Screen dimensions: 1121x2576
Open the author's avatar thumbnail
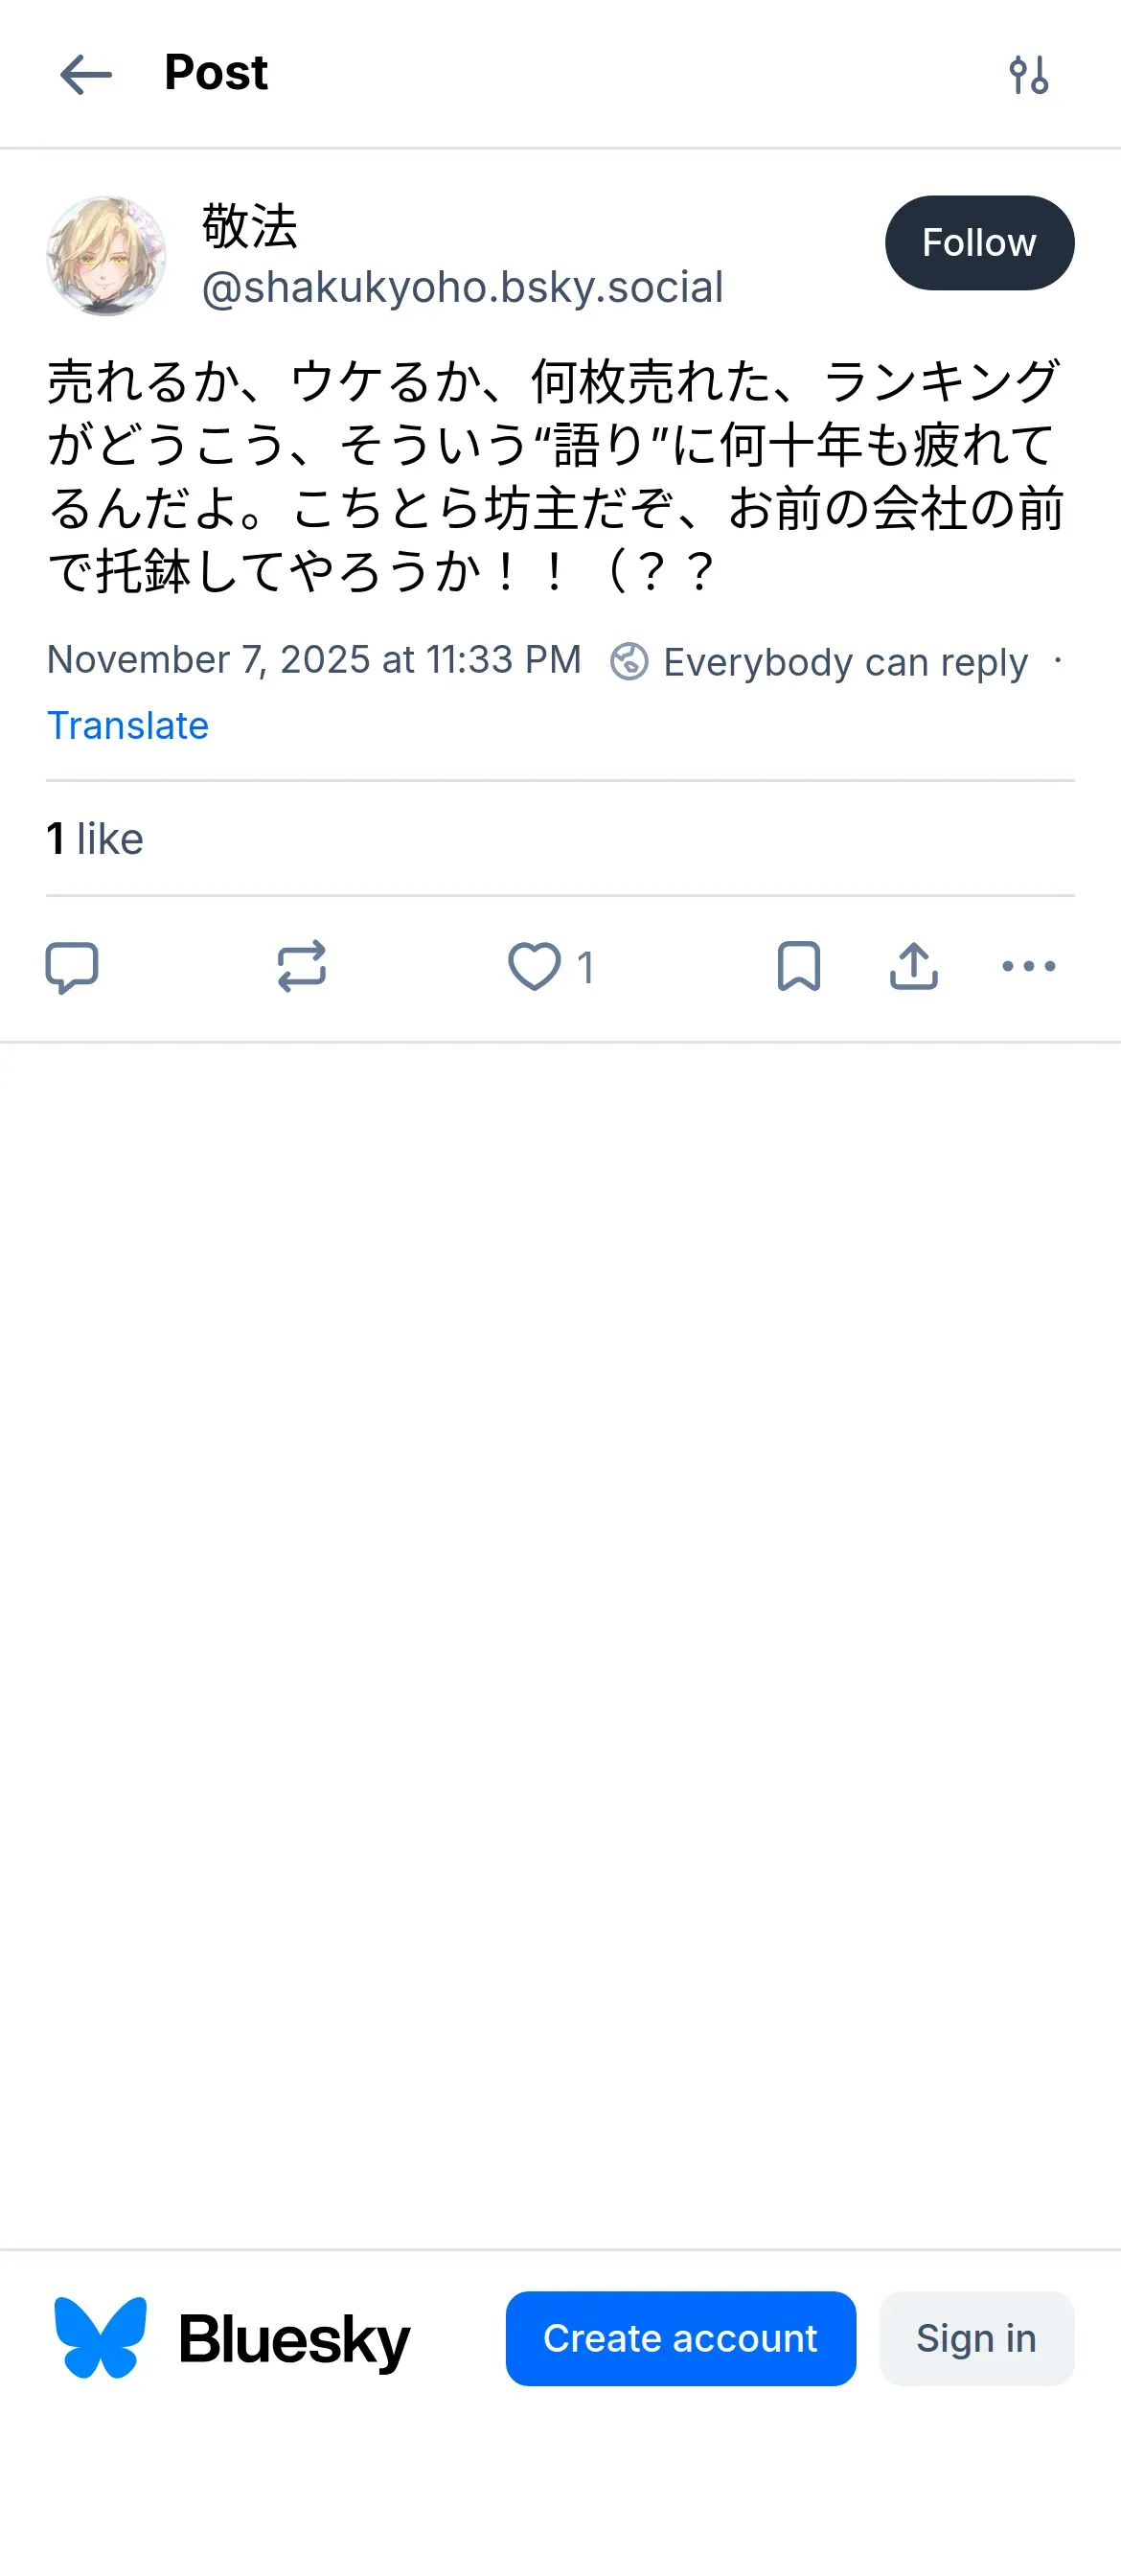[x=106, y=256]
